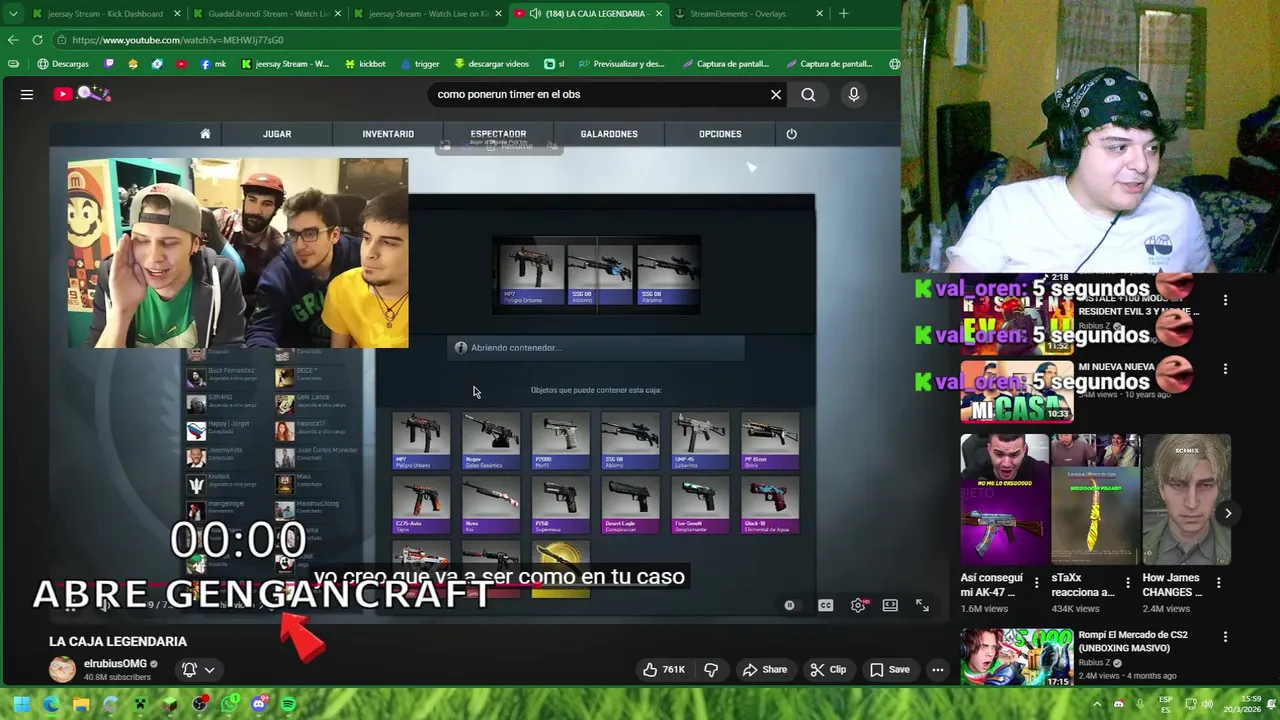Expand the notification bell dropdown
The image size is (1280, 720).
pos(198,669)
